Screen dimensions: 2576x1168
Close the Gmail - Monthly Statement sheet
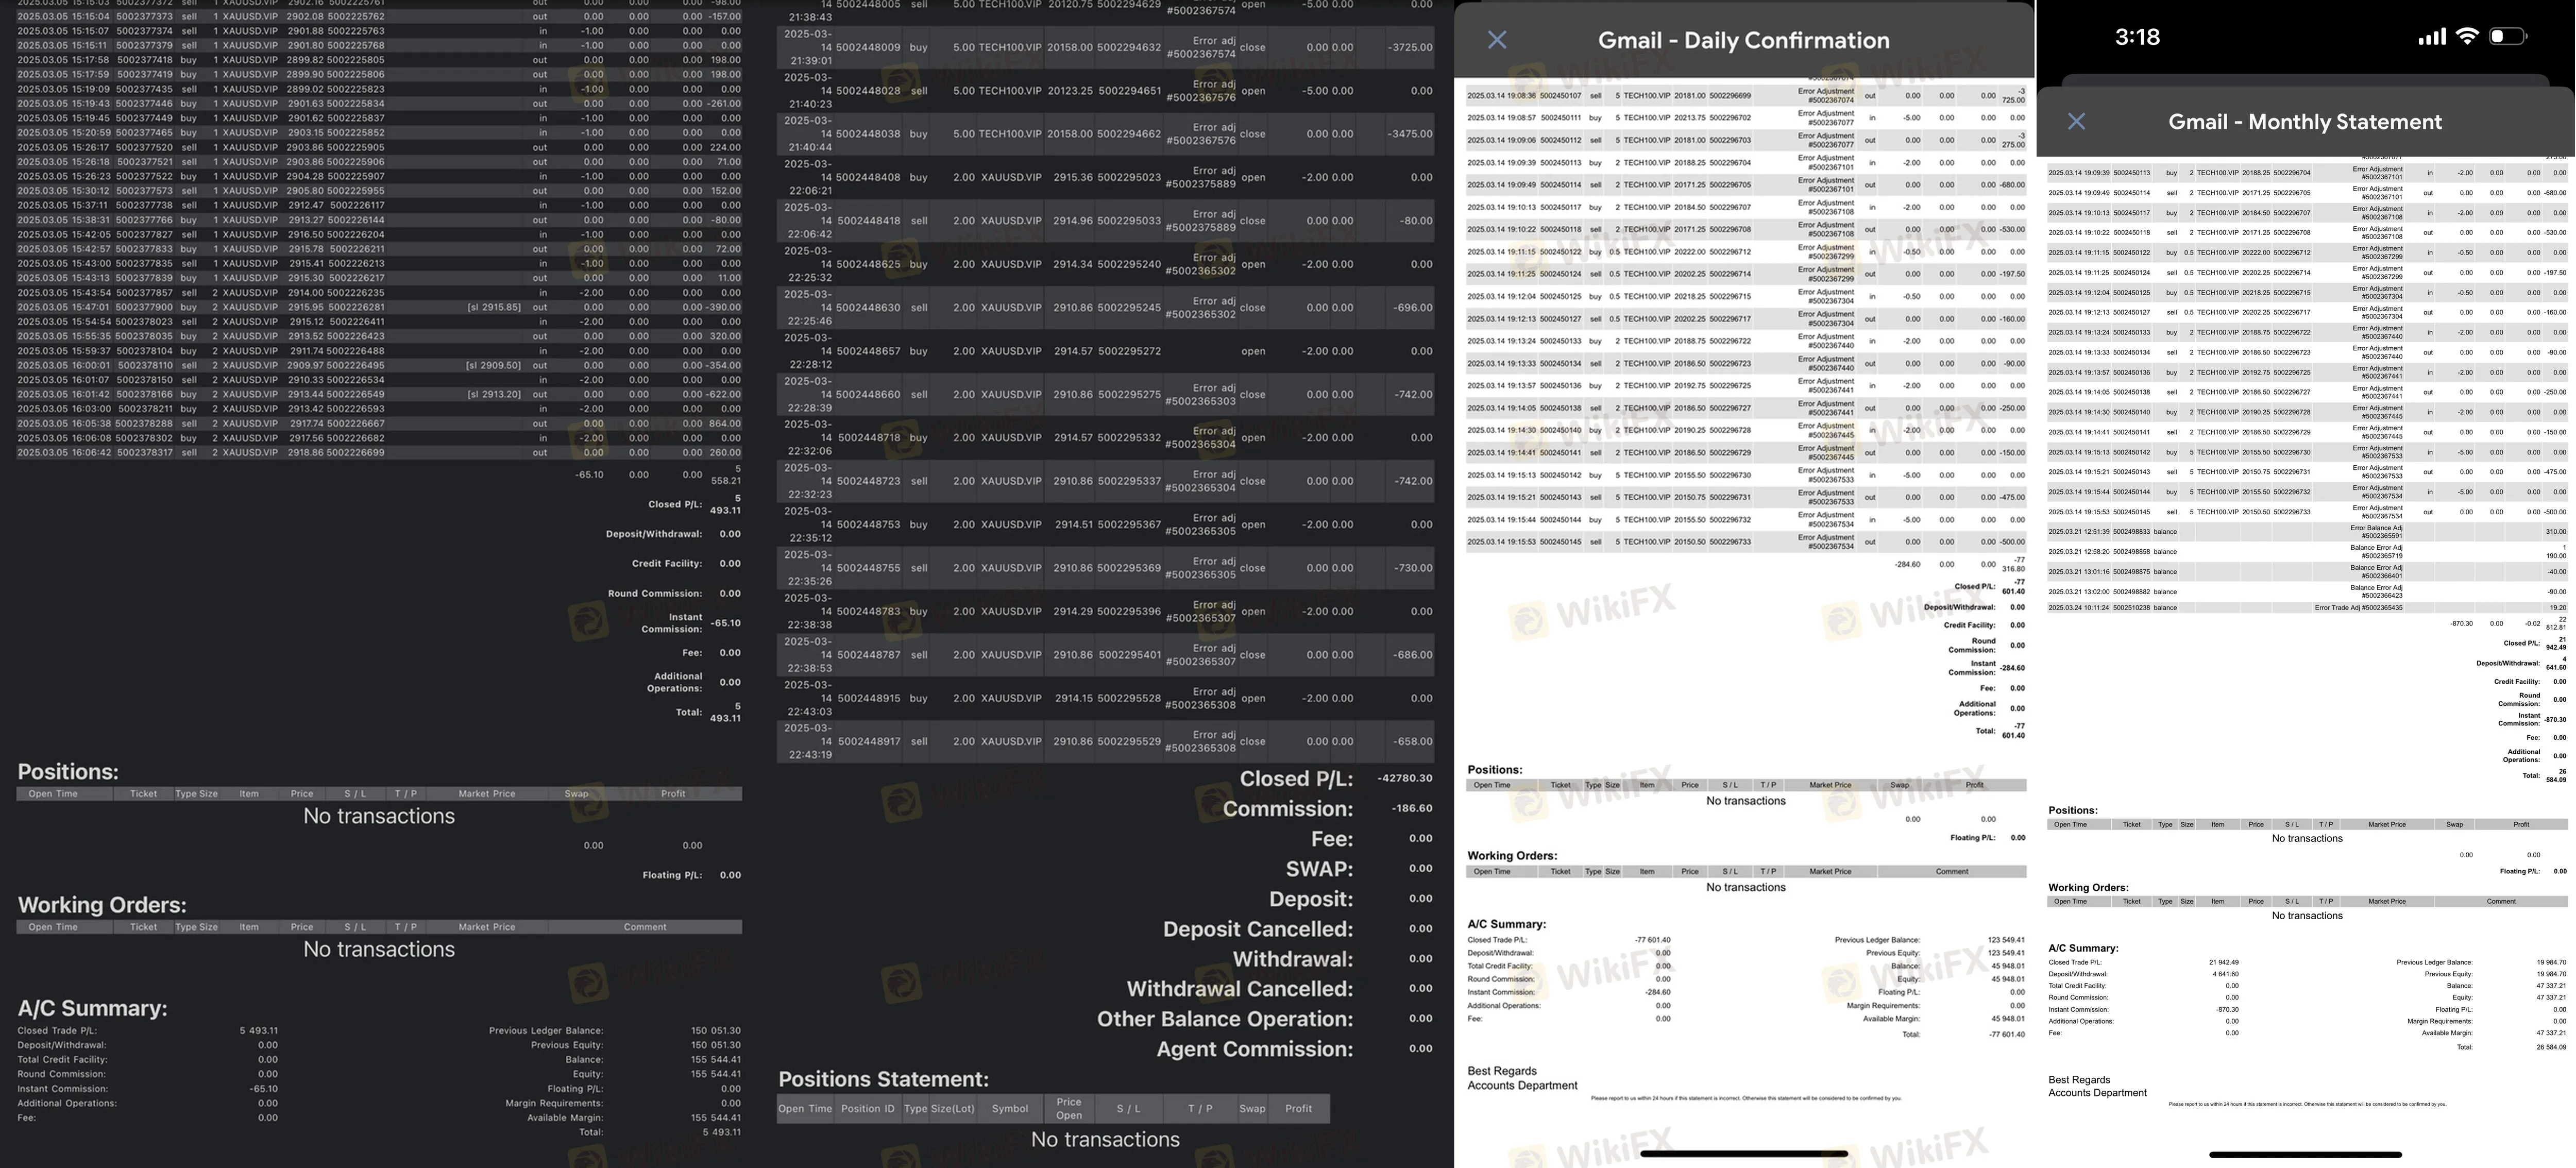click(x=2076, y=121)
